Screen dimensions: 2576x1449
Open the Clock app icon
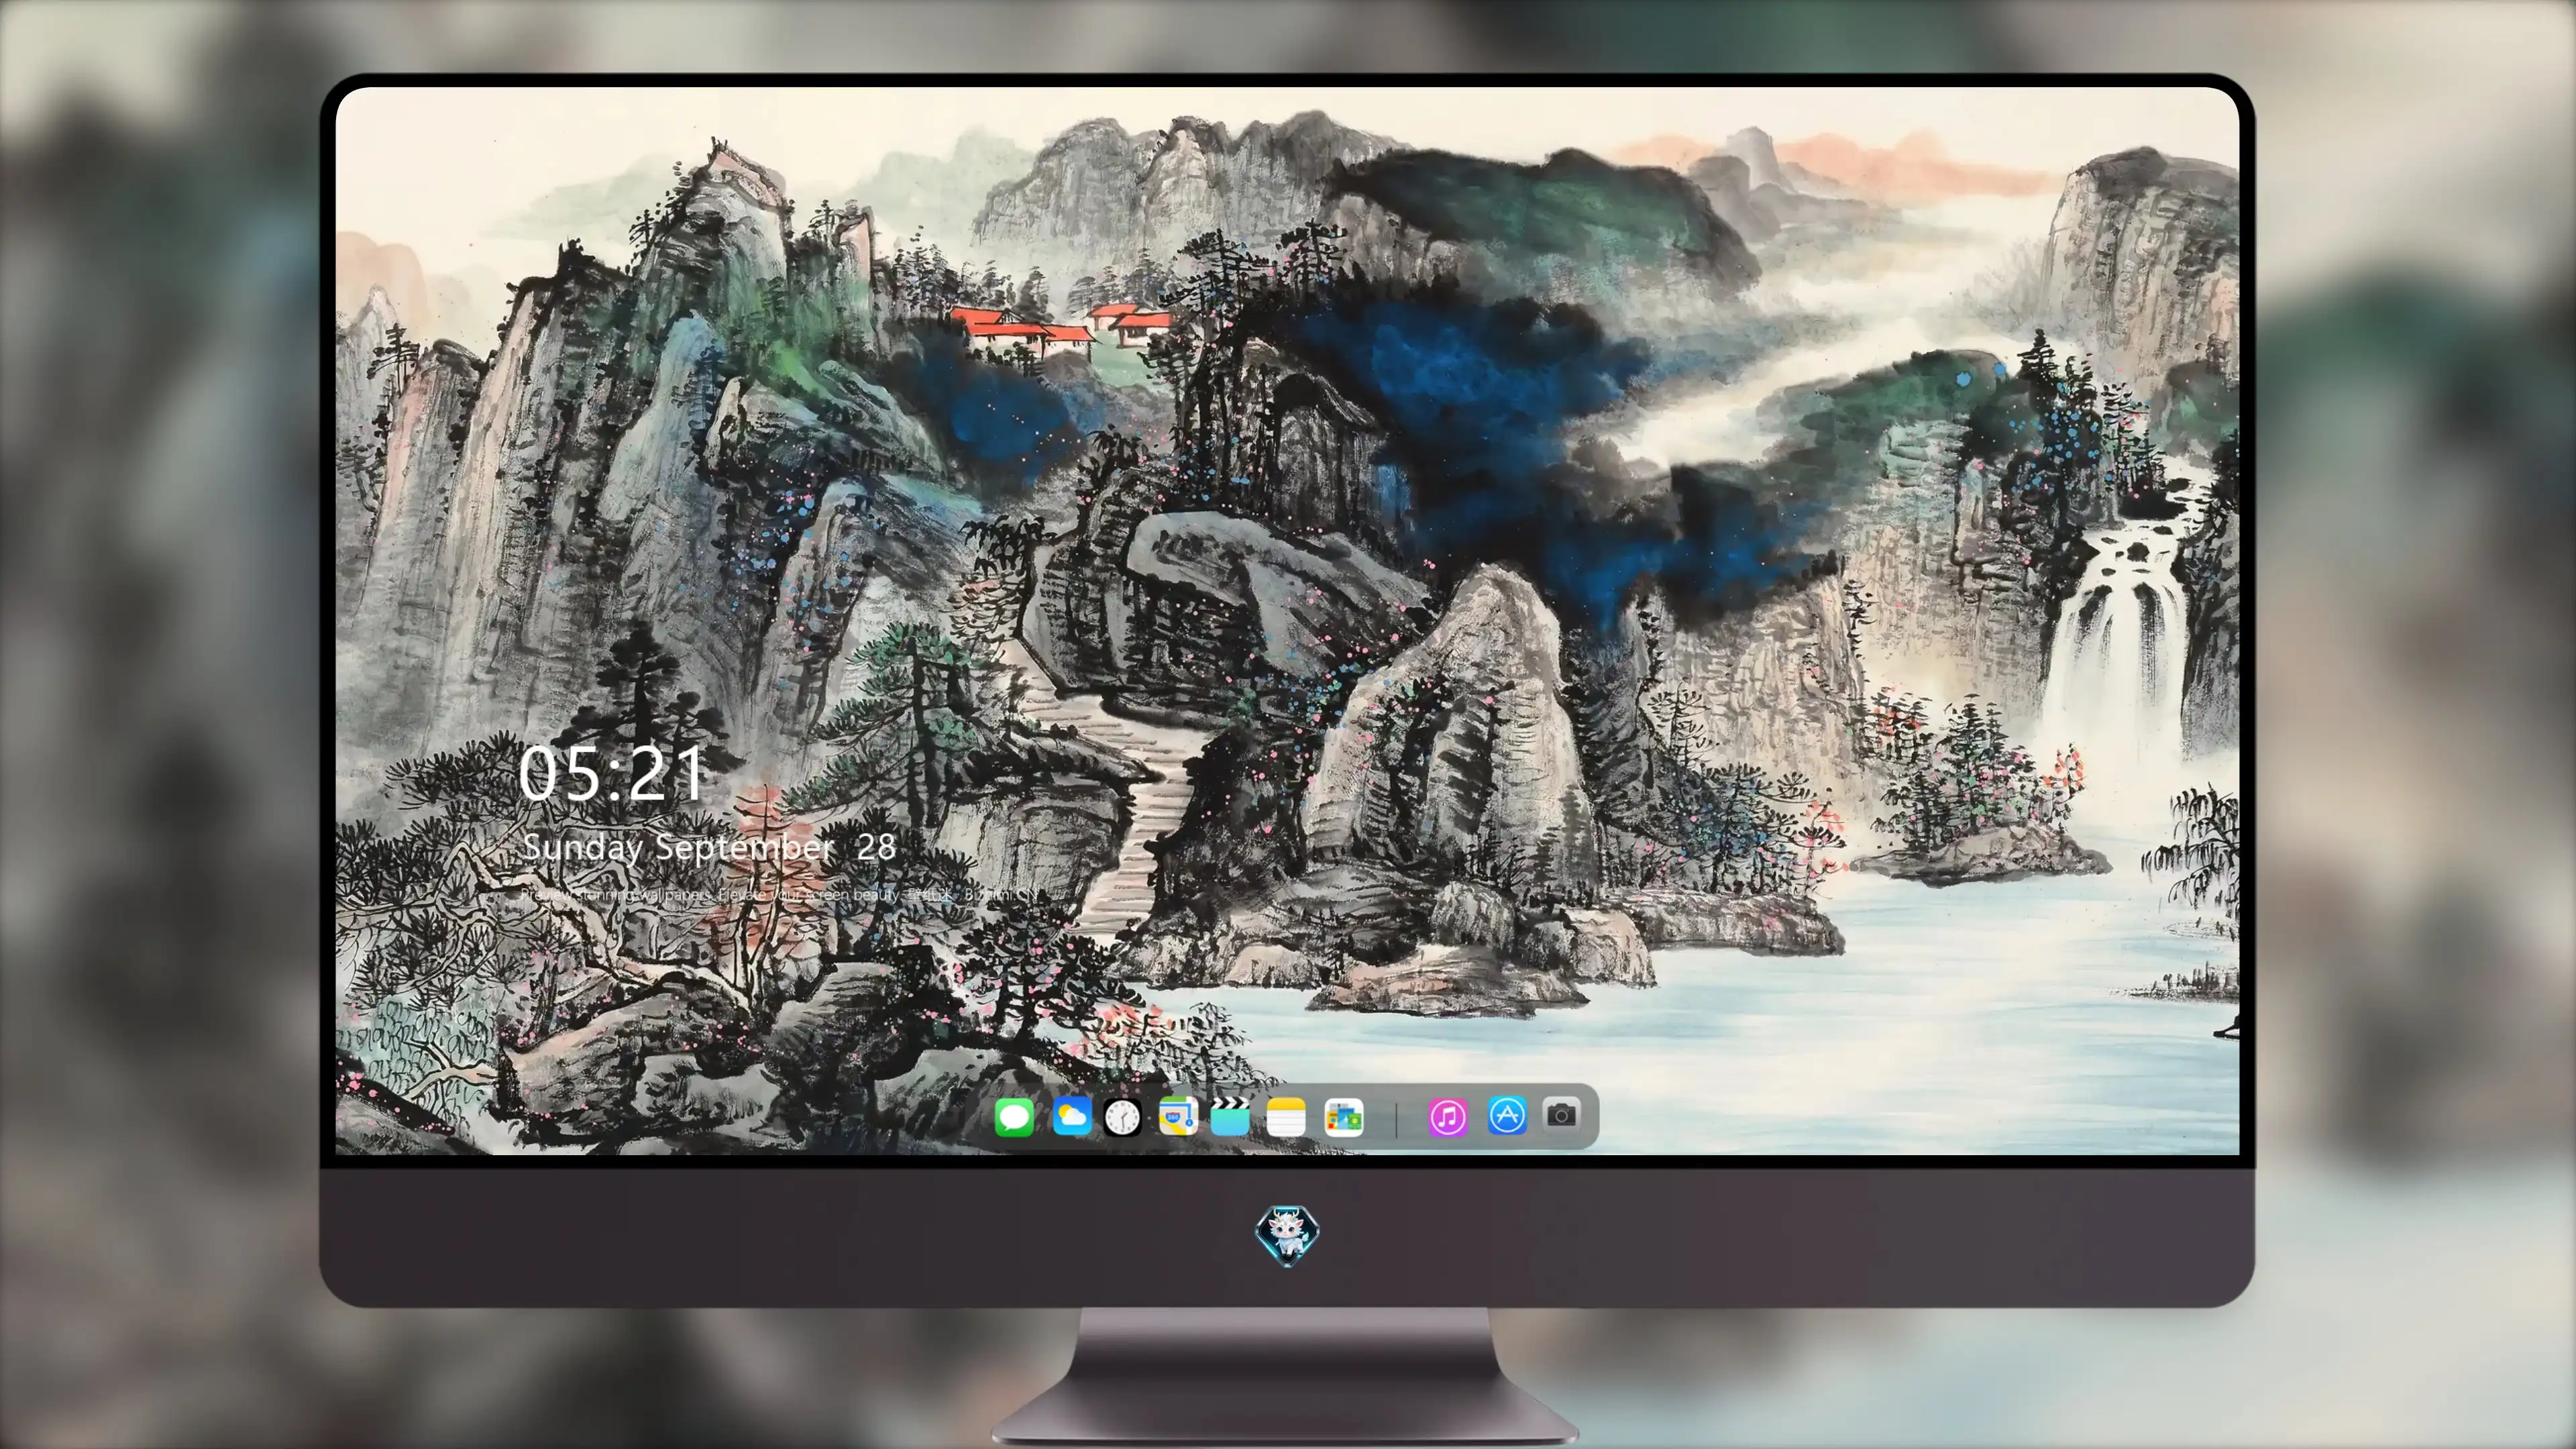[1122, 1117]
